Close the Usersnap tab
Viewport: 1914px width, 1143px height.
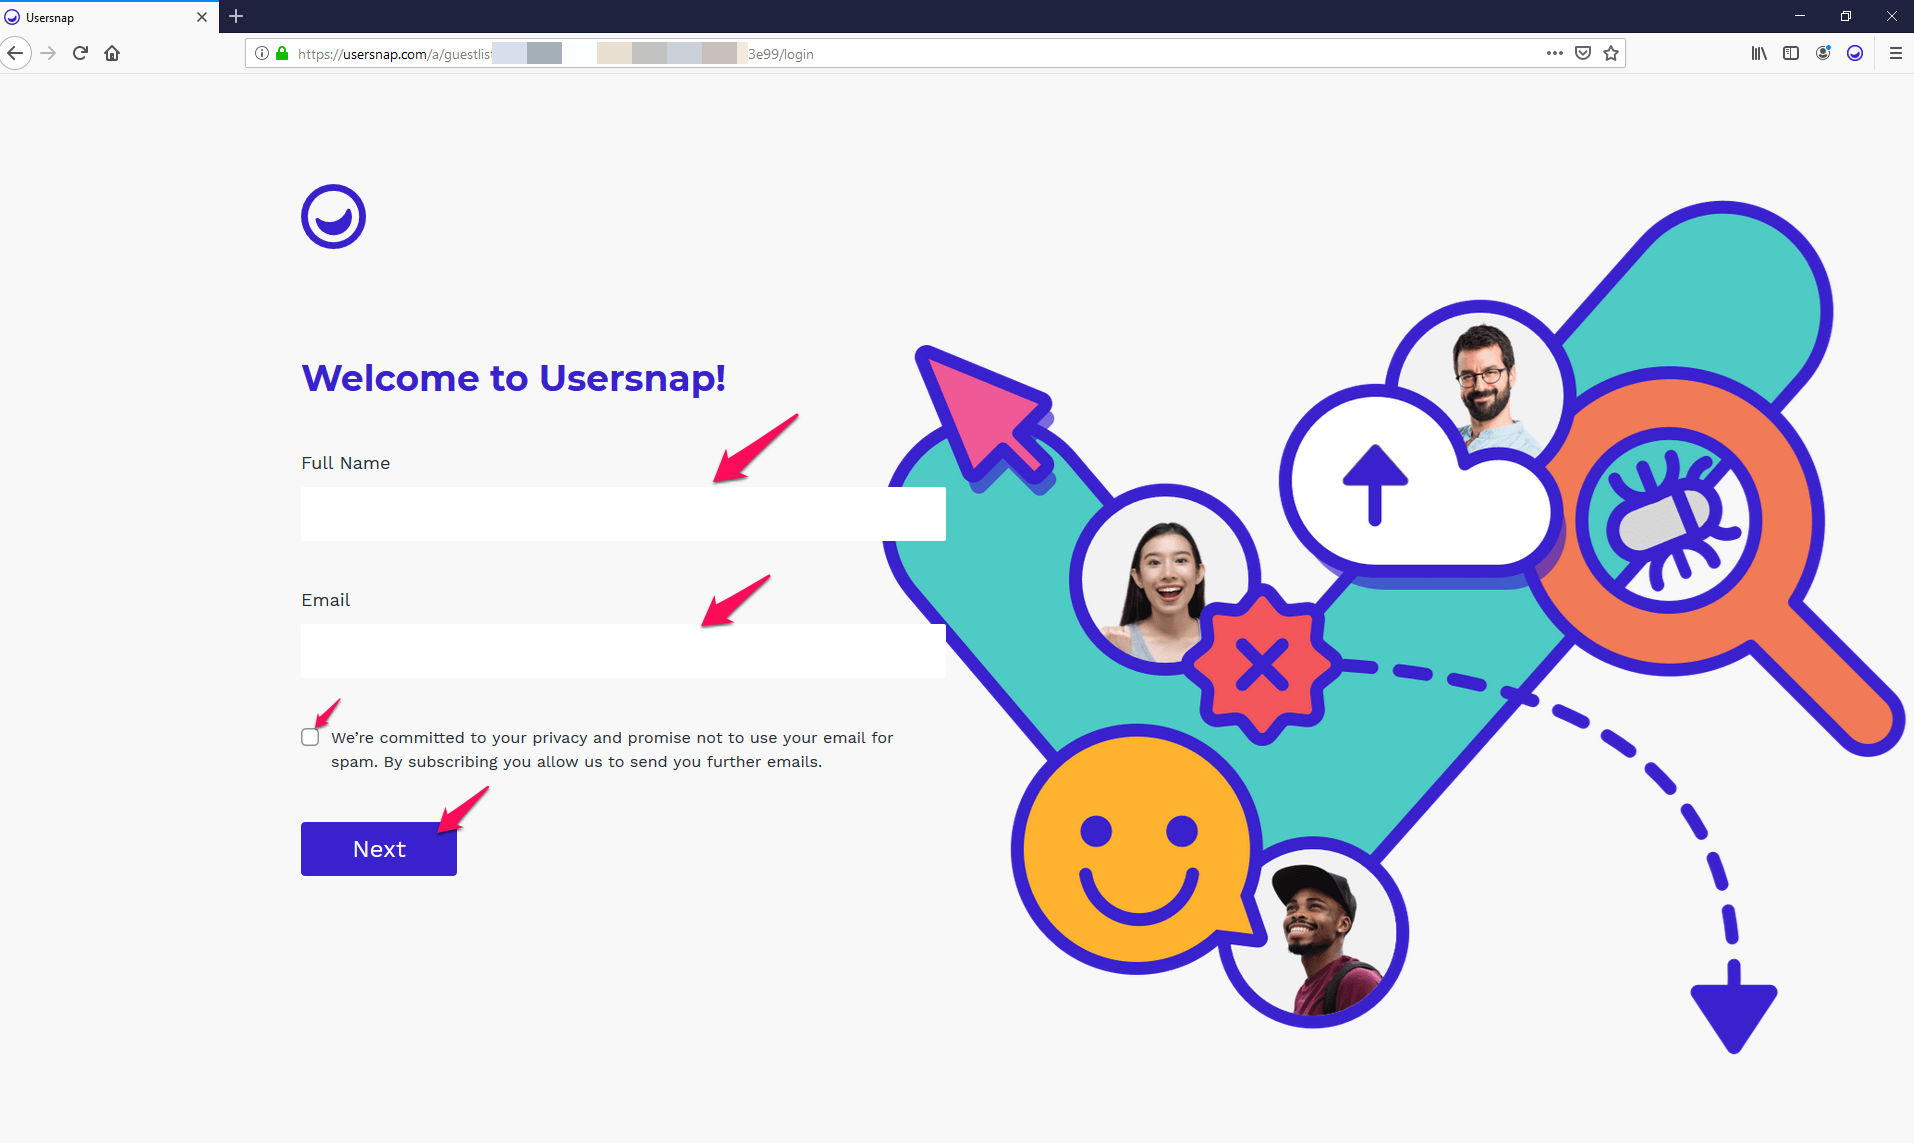pyautogui.click(x=202, y=17)
